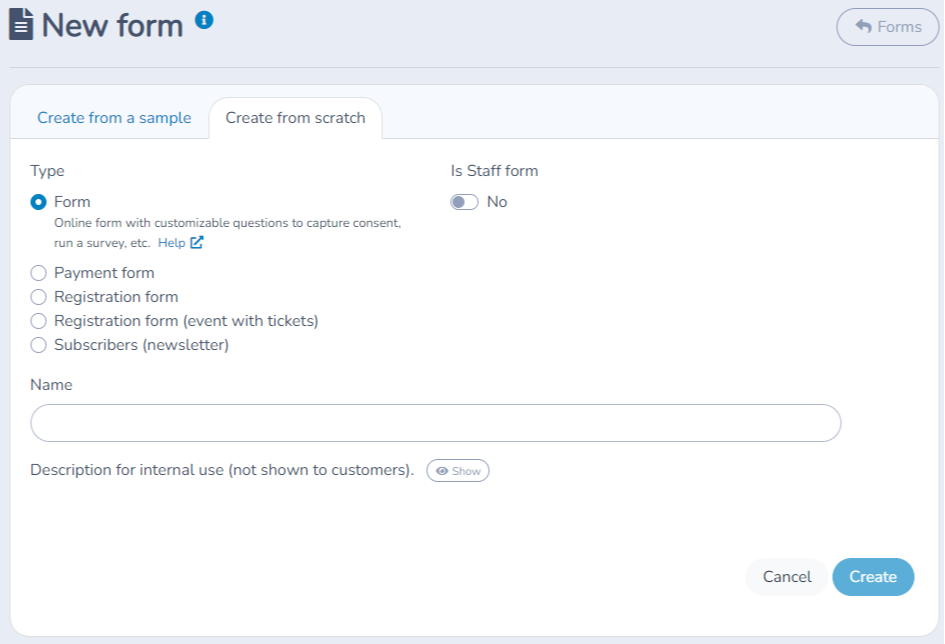
Task: Select the Subscribers newsletter option
Action: [38, 345]
